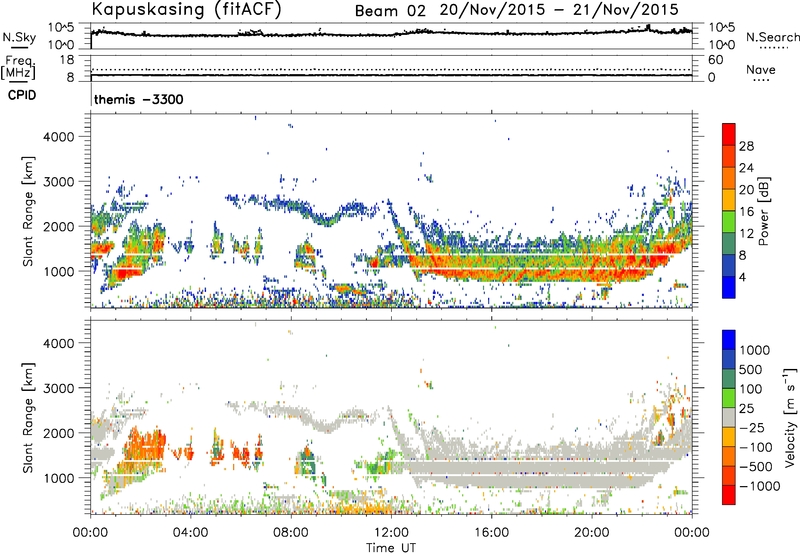Click the 'Freq. [MHz]' axis label
800x554 pixels.
pos(19,68)
